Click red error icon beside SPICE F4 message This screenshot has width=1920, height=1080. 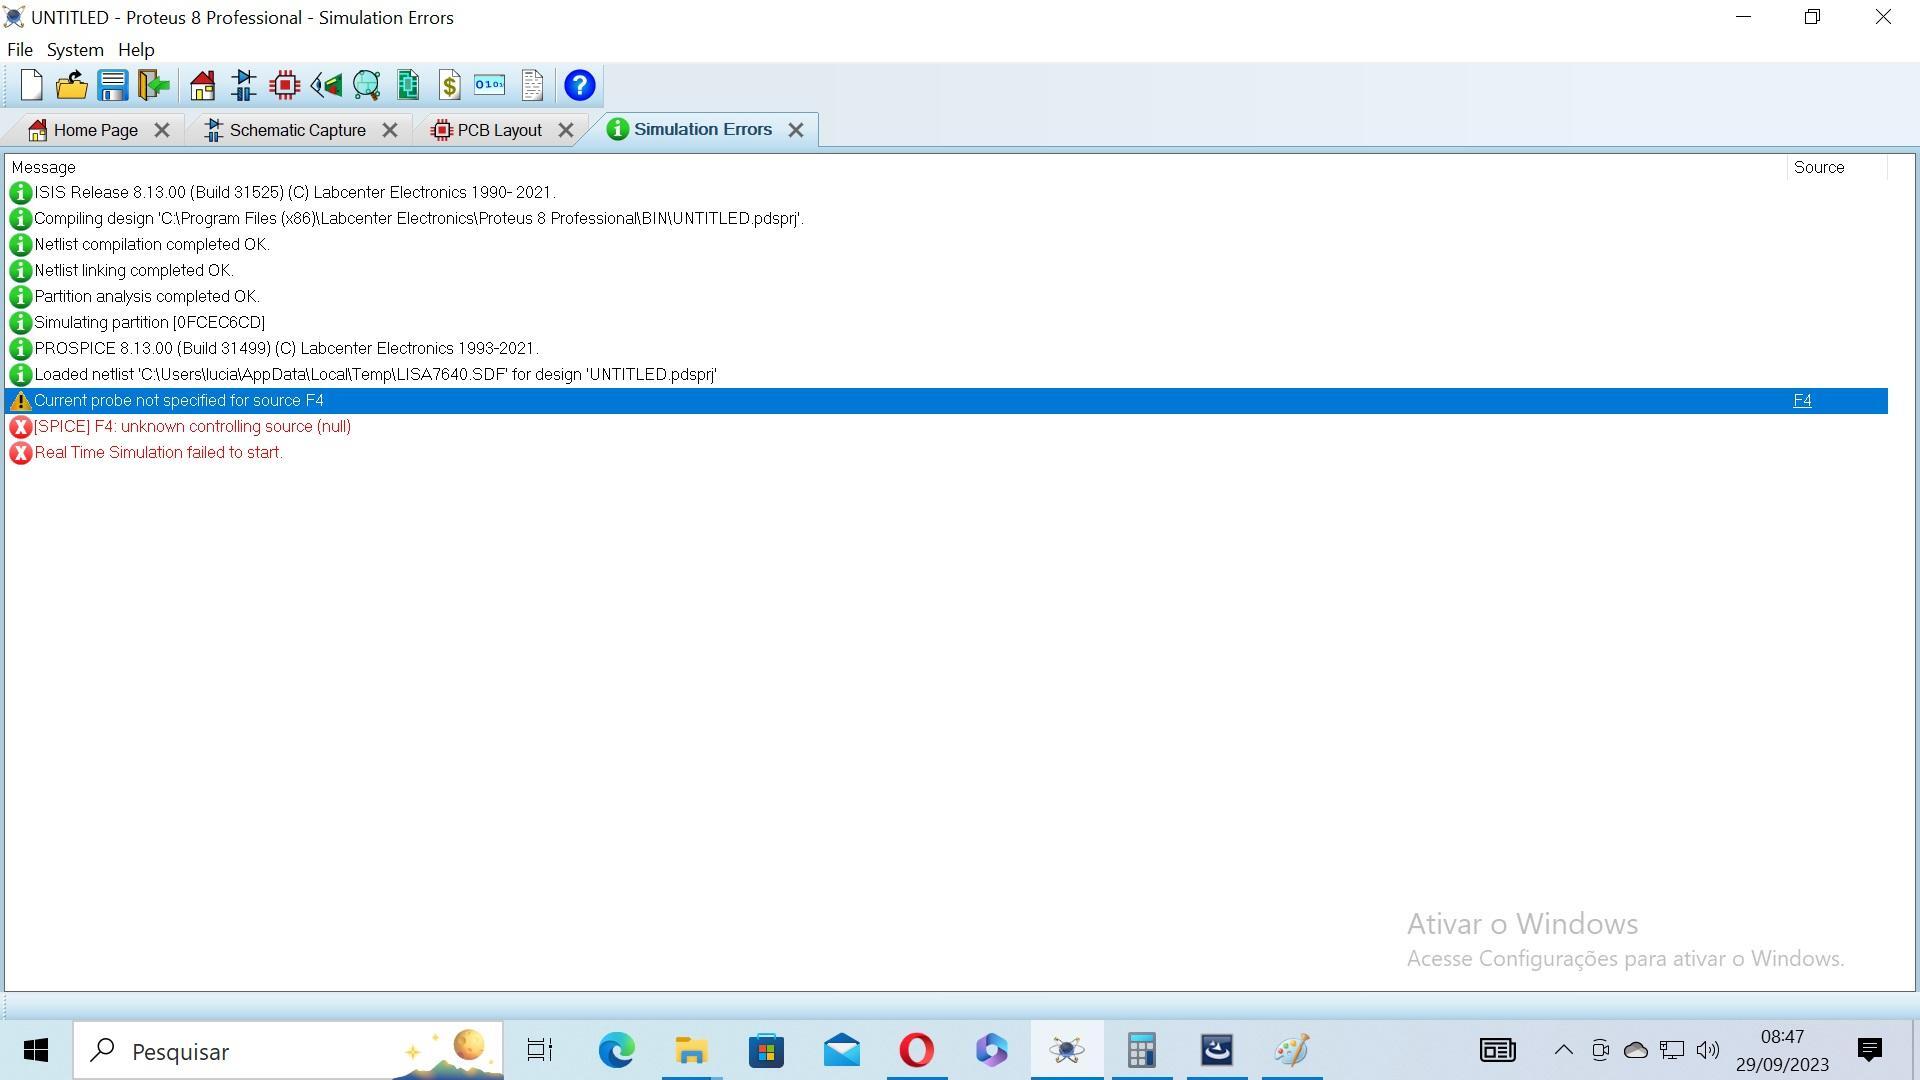20,427
